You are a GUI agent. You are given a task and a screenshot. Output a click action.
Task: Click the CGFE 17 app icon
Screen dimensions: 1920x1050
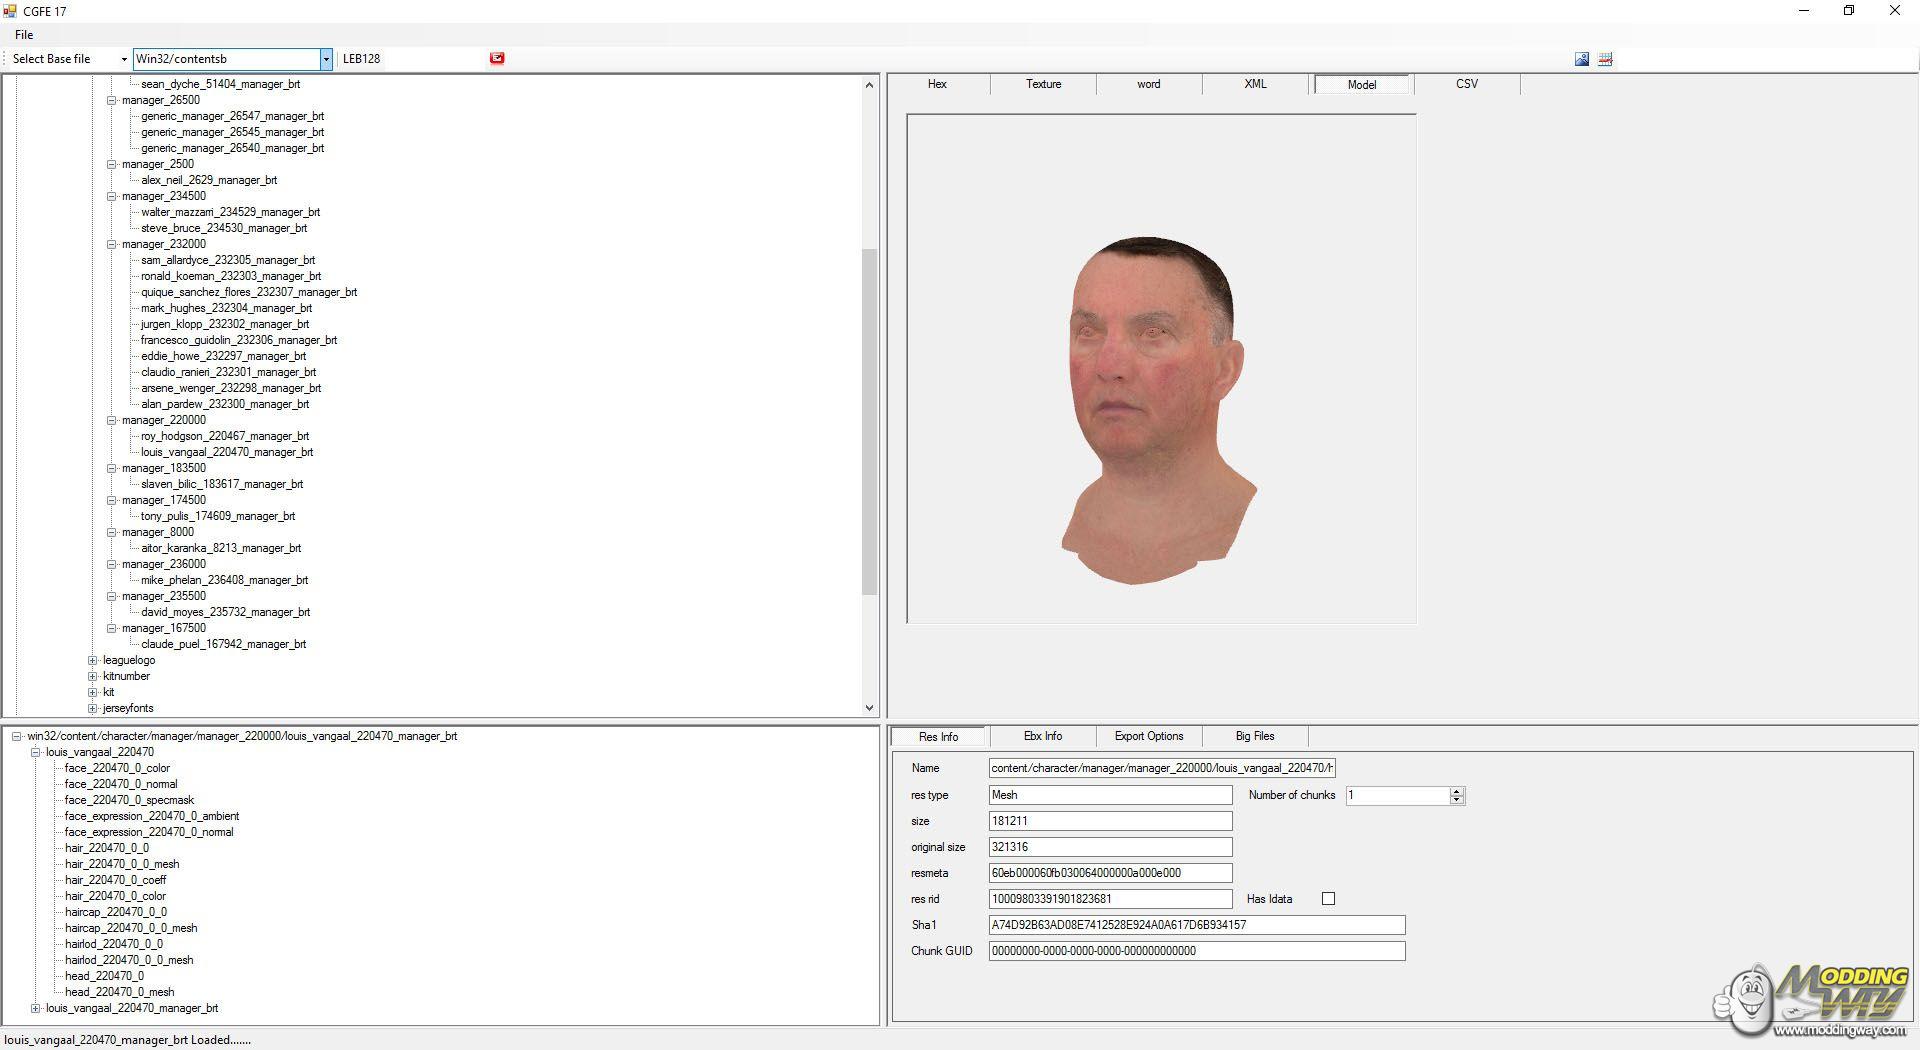10,11
